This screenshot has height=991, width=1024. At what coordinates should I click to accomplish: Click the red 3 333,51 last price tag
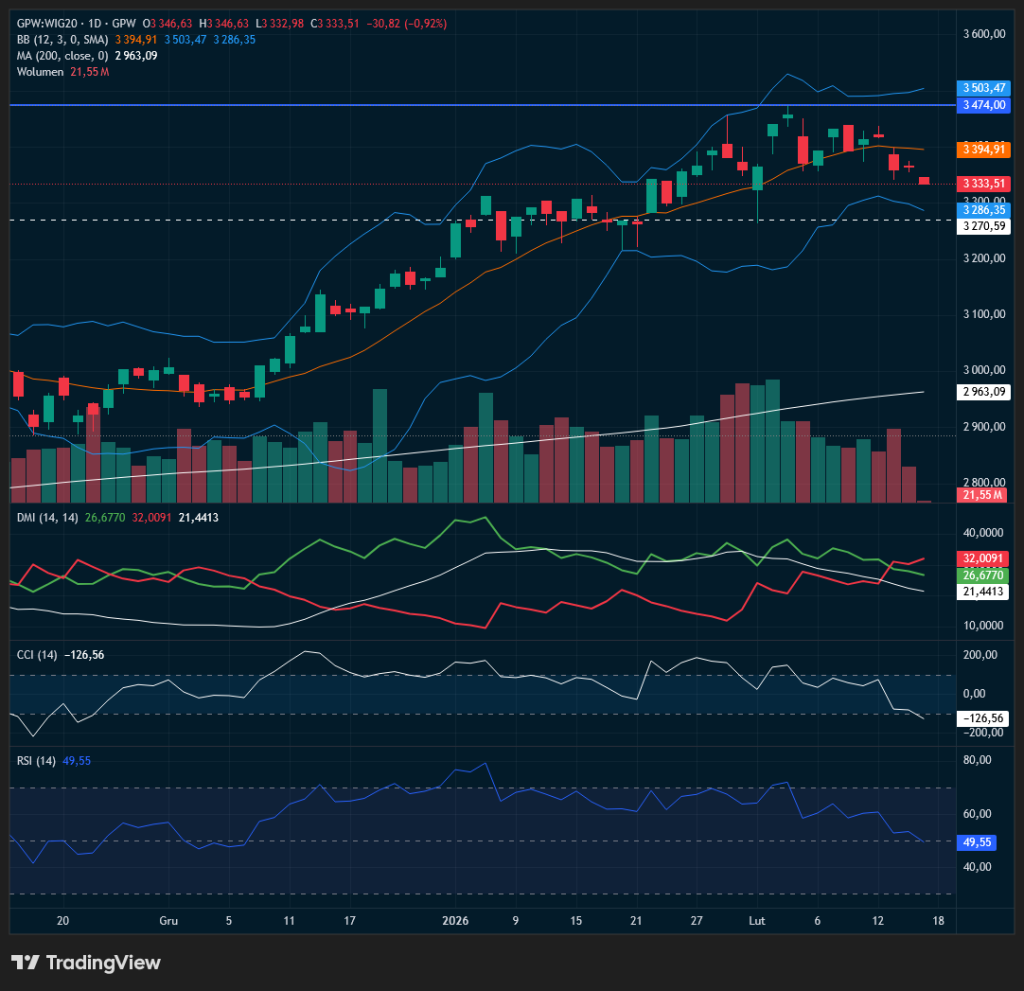point(983,184)
